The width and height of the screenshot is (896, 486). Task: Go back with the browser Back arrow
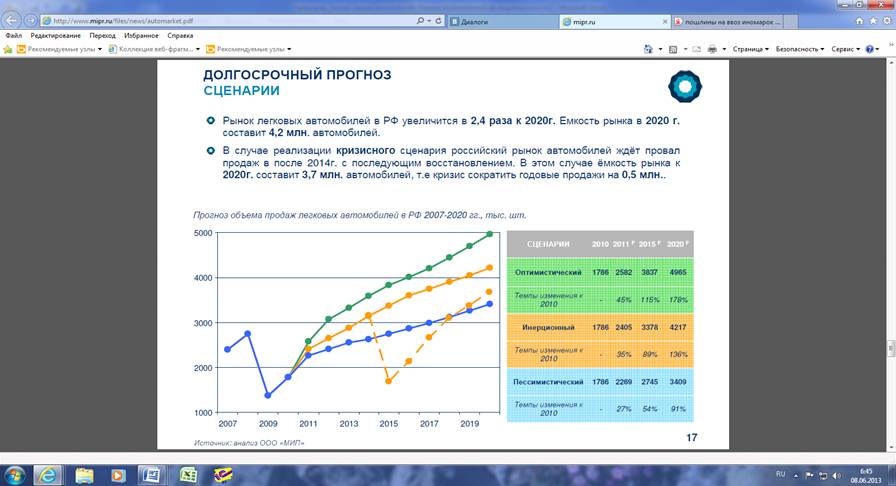click(x=11, y=21)
